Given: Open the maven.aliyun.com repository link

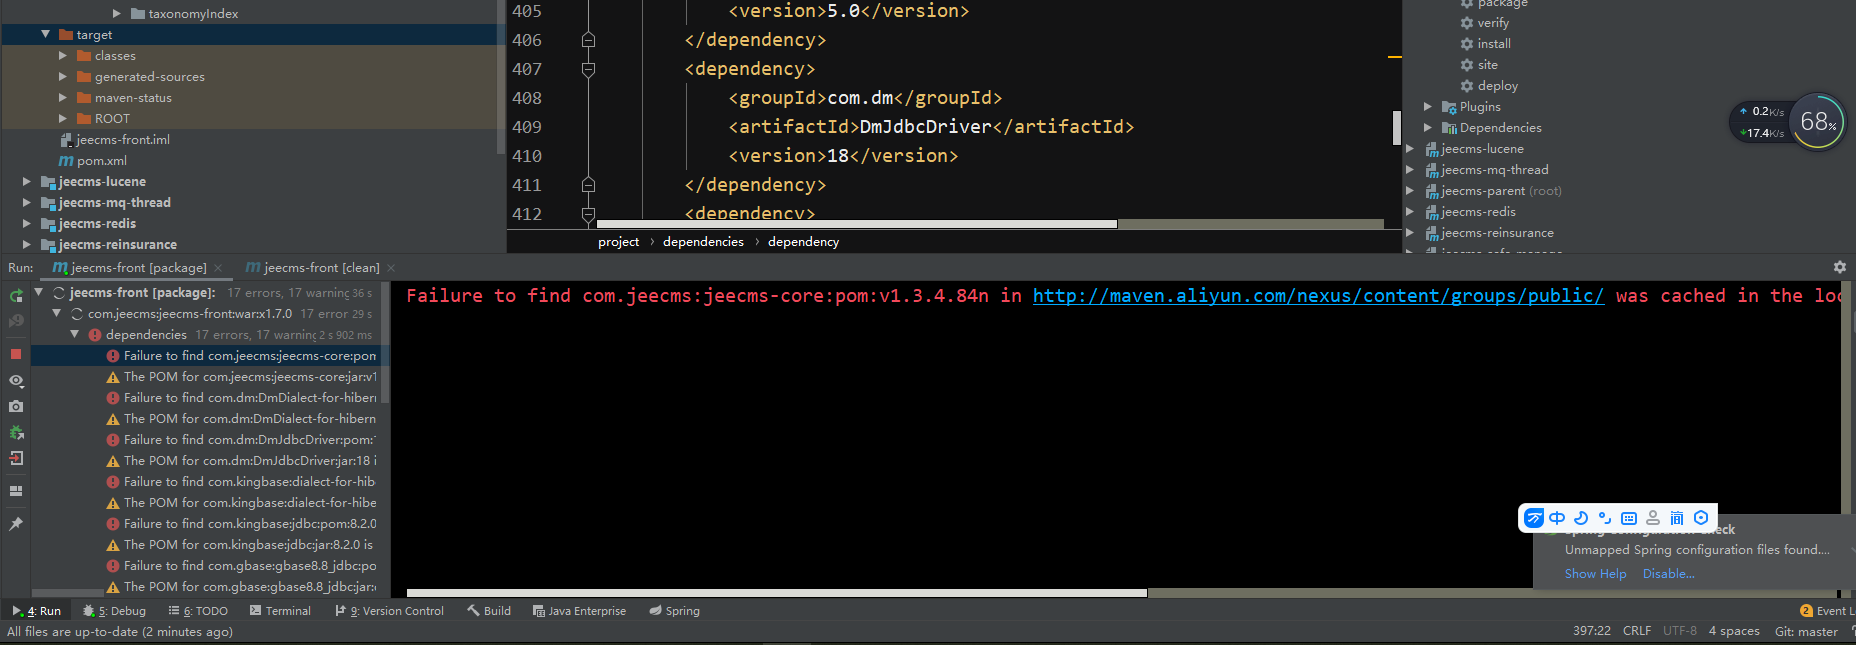Looking at the screenshot, I should coord(1318,295).
